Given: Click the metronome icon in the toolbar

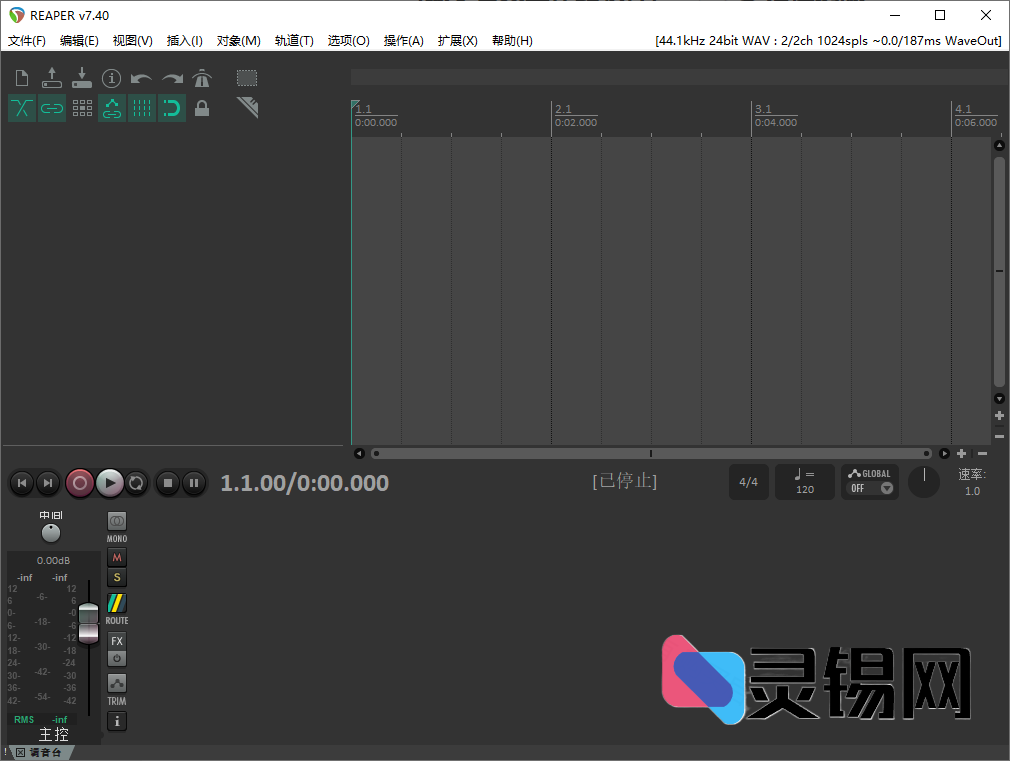Looking at the screenshot, I should pyautogui.click(x=200, y=77).
